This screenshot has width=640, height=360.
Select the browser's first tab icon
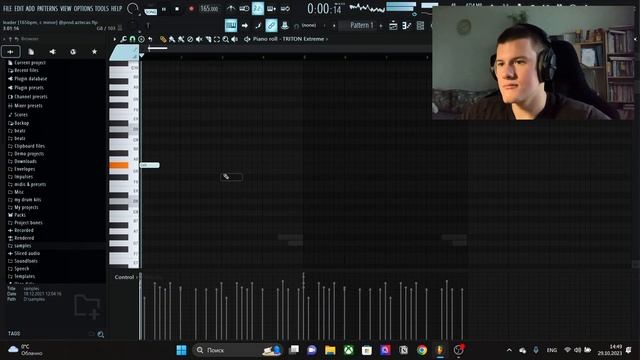click(11, 52)
